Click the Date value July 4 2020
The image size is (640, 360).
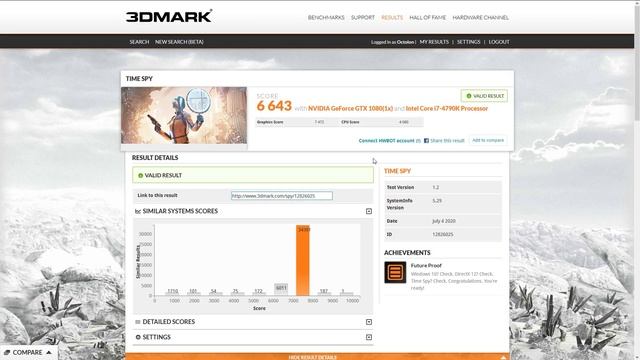tap(444, 221)
